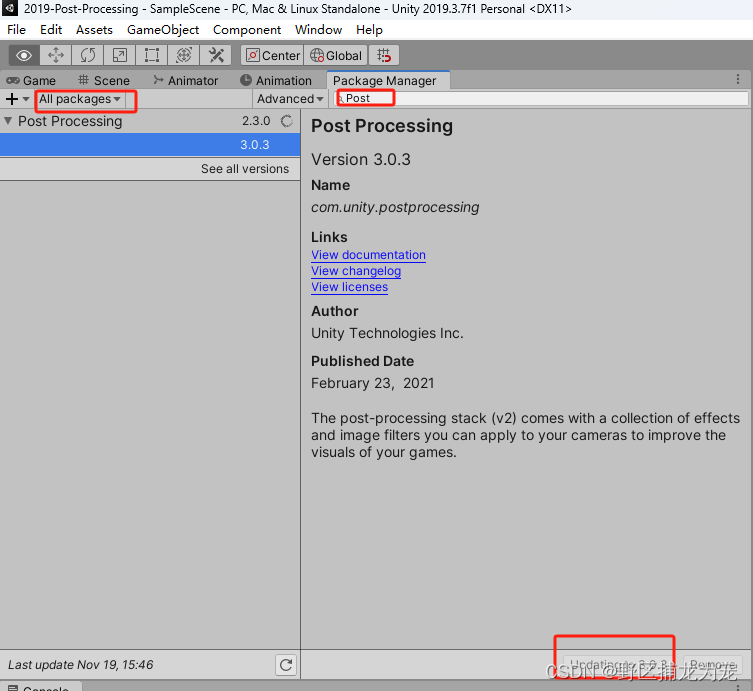Open the Edit menu
The width and height of the screenshot is (753, 691).
[51, 30]
